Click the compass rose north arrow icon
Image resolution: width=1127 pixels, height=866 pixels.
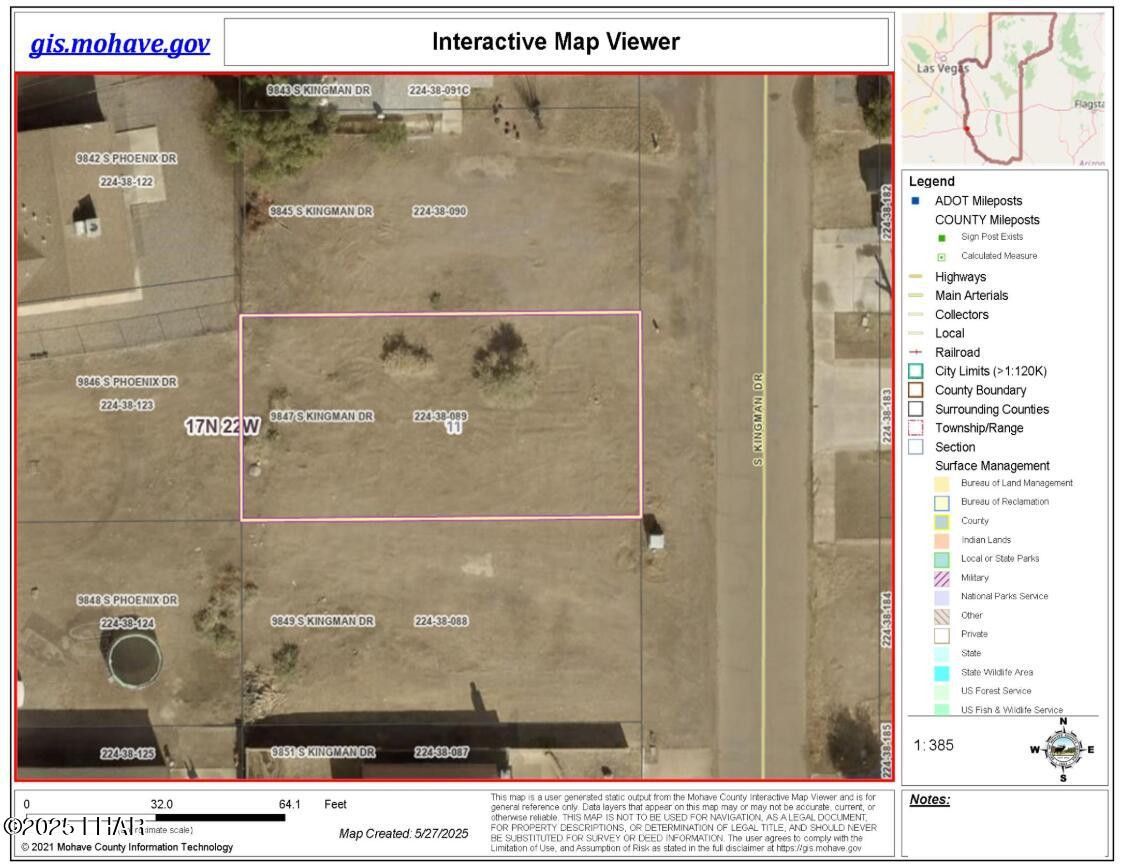pos(1063,748)
